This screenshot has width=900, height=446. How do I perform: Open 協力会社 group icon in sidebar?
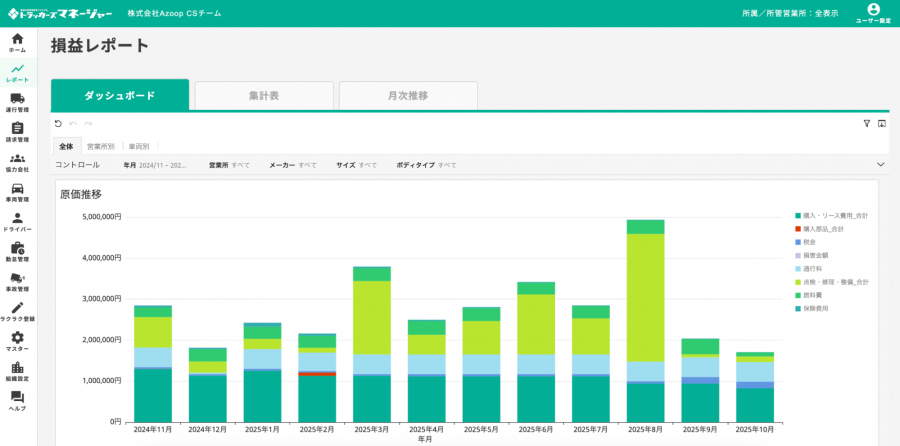(17, 161)
